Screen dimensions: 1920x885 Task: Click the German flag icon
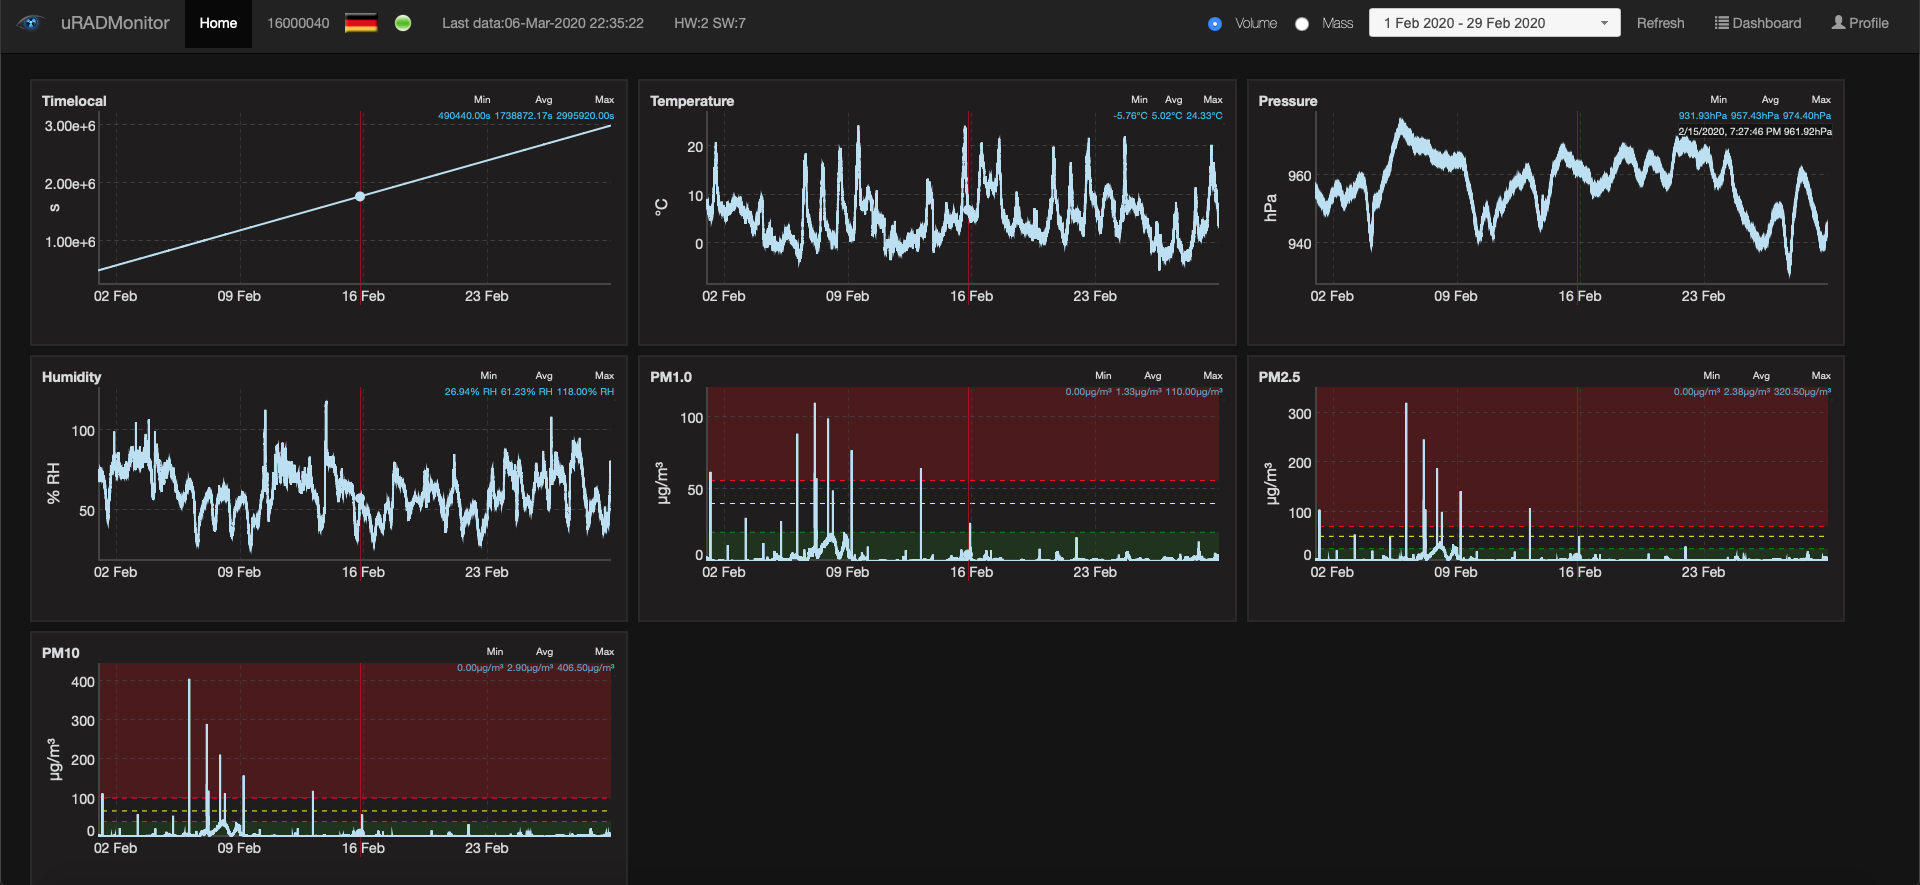click(361, 23)
